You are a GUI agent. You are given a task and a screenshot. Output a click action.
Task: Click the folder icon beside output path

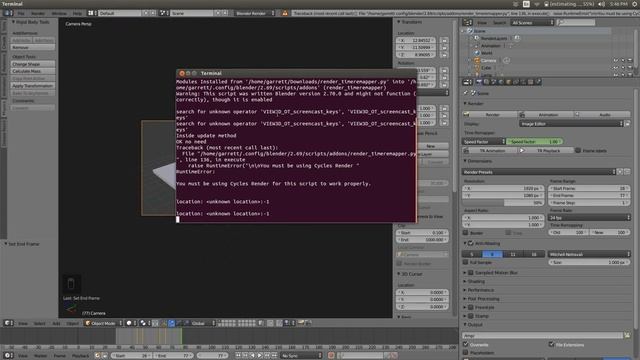click(x=627, y=336)
